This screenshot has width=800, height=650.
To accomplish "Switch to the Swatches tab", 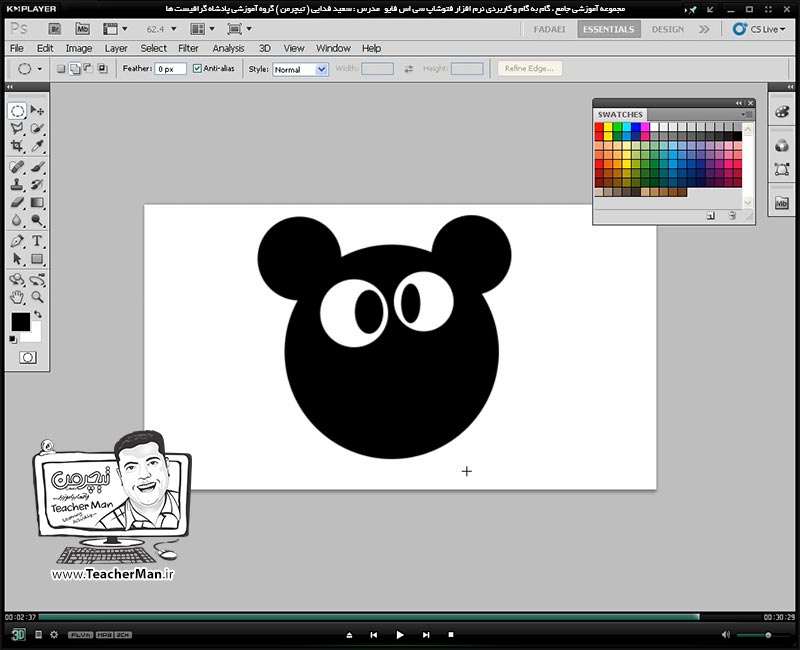I will pos(620,114).
